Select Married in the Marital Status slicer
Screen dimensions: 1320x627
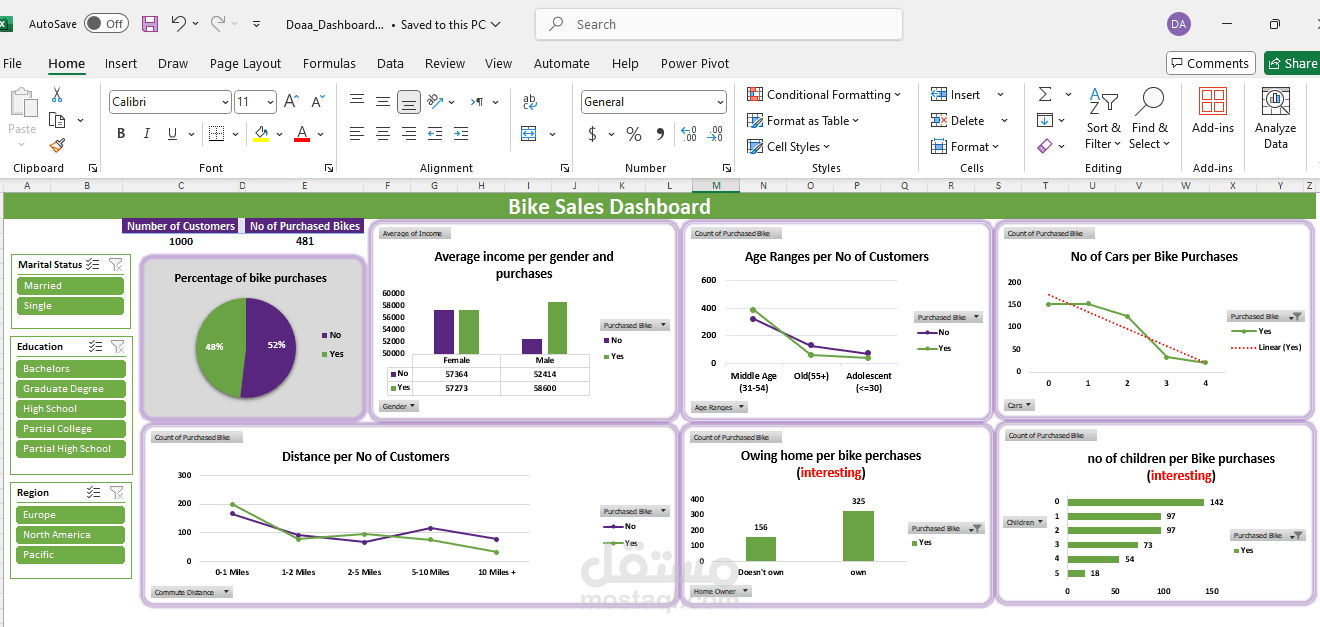(70, 285)
